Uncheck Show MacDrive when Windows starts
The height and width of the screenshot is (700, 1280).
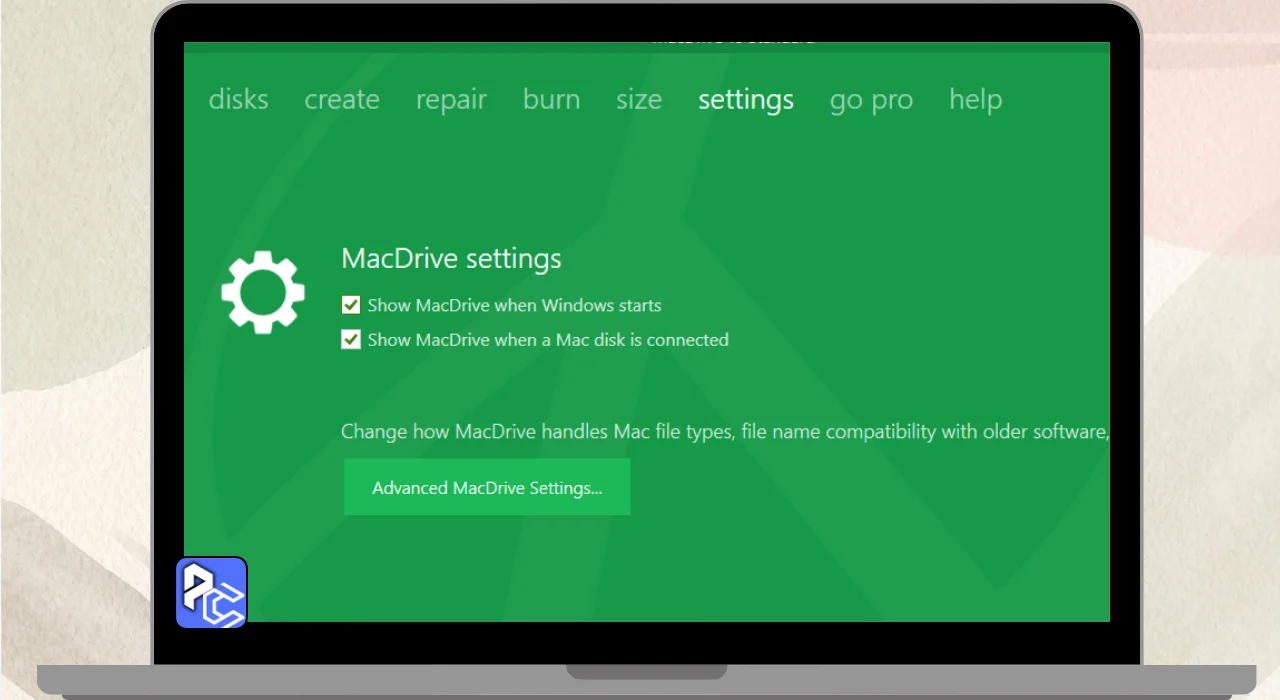click(351, 305)
